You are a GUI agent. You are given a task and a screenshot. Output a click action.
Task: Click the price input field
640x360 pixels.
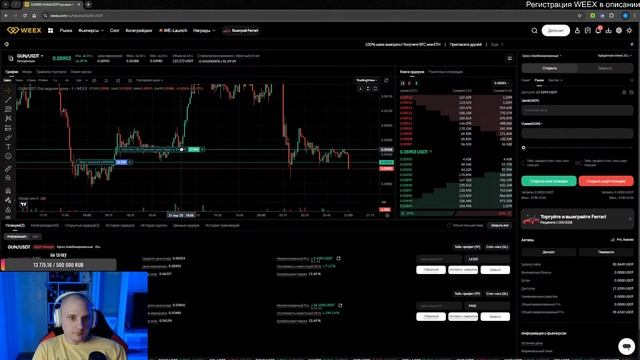(577, 110)
